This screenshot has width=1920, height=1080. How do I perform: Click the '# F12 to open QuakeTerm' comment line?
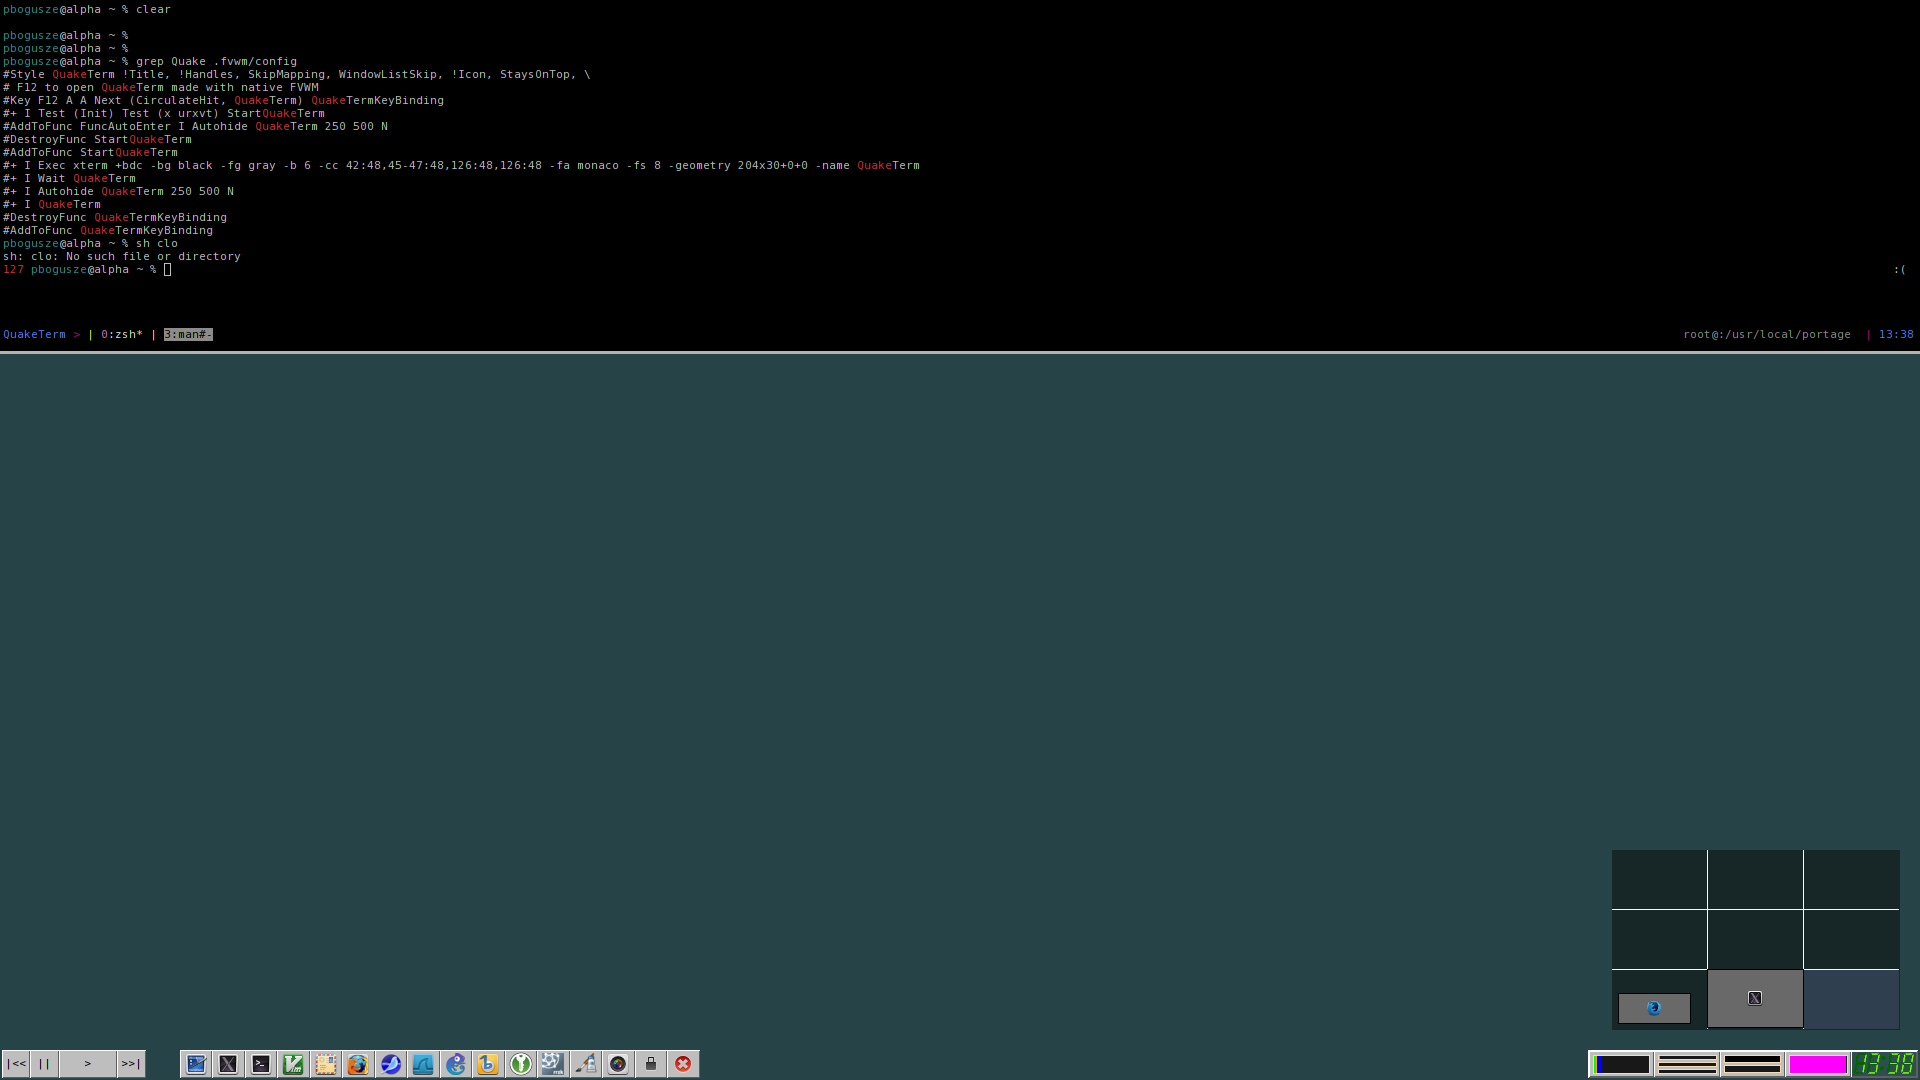click(x=160, y=87)
